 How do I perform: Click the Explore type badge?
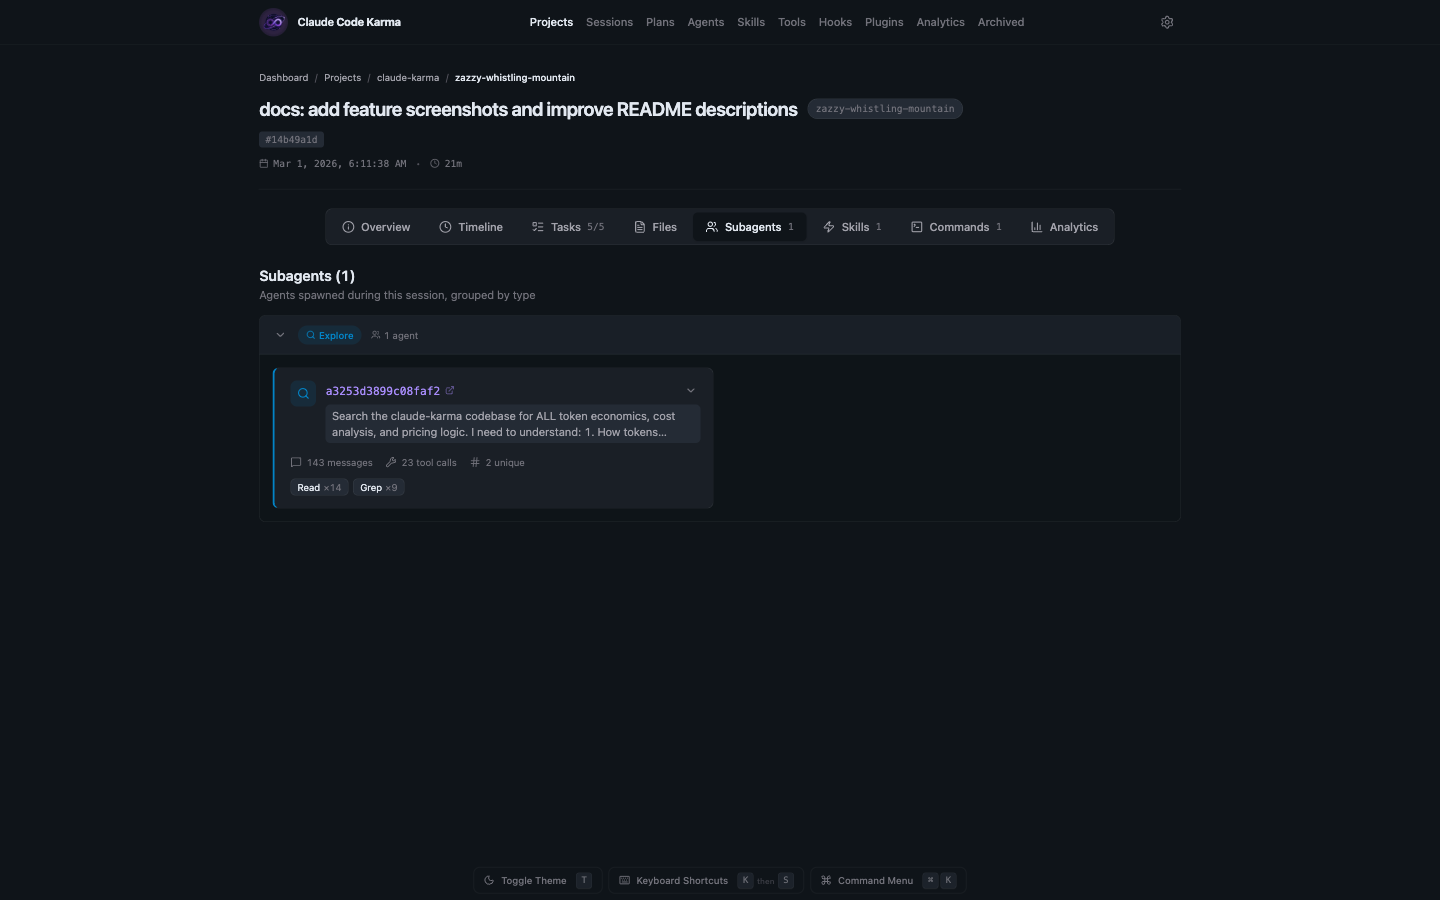[x=330, y=336]
